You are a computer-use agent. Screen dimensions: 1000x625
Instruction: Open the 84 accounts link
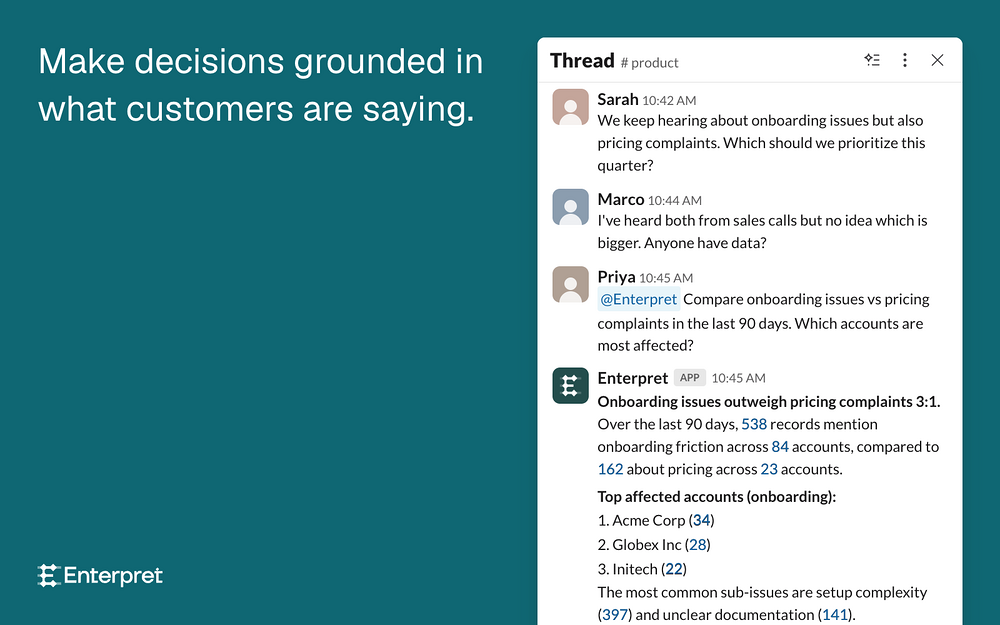(x=780, y=446)
